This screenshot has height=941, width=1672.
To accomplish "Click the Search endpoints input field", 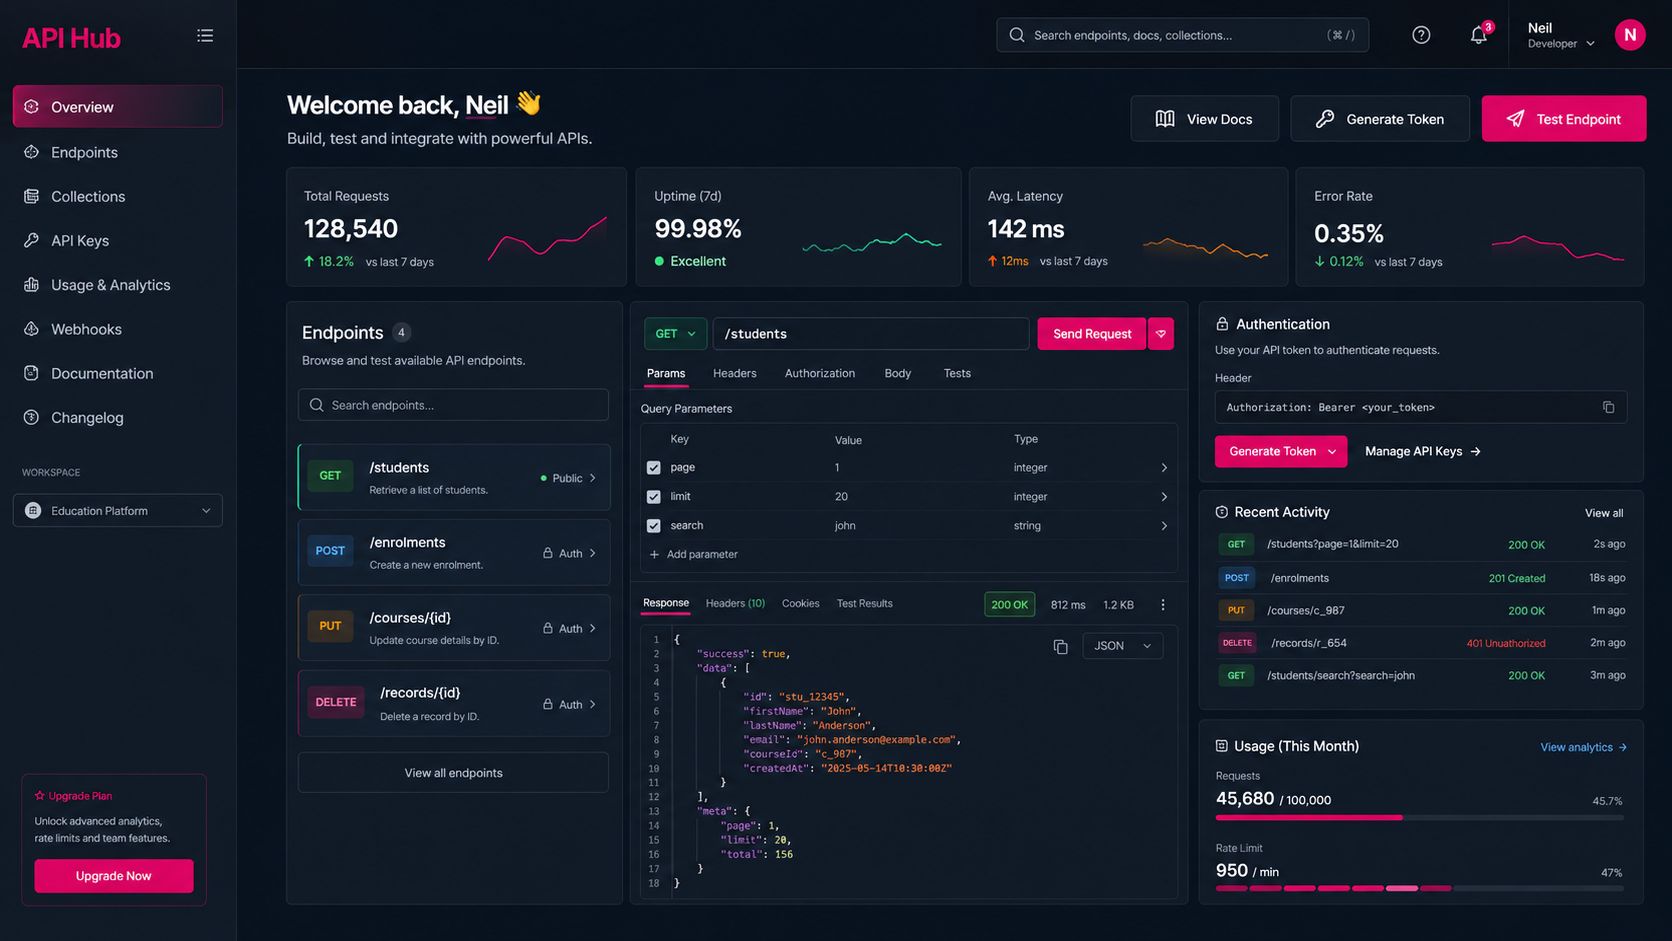I will tap(453, 405).
